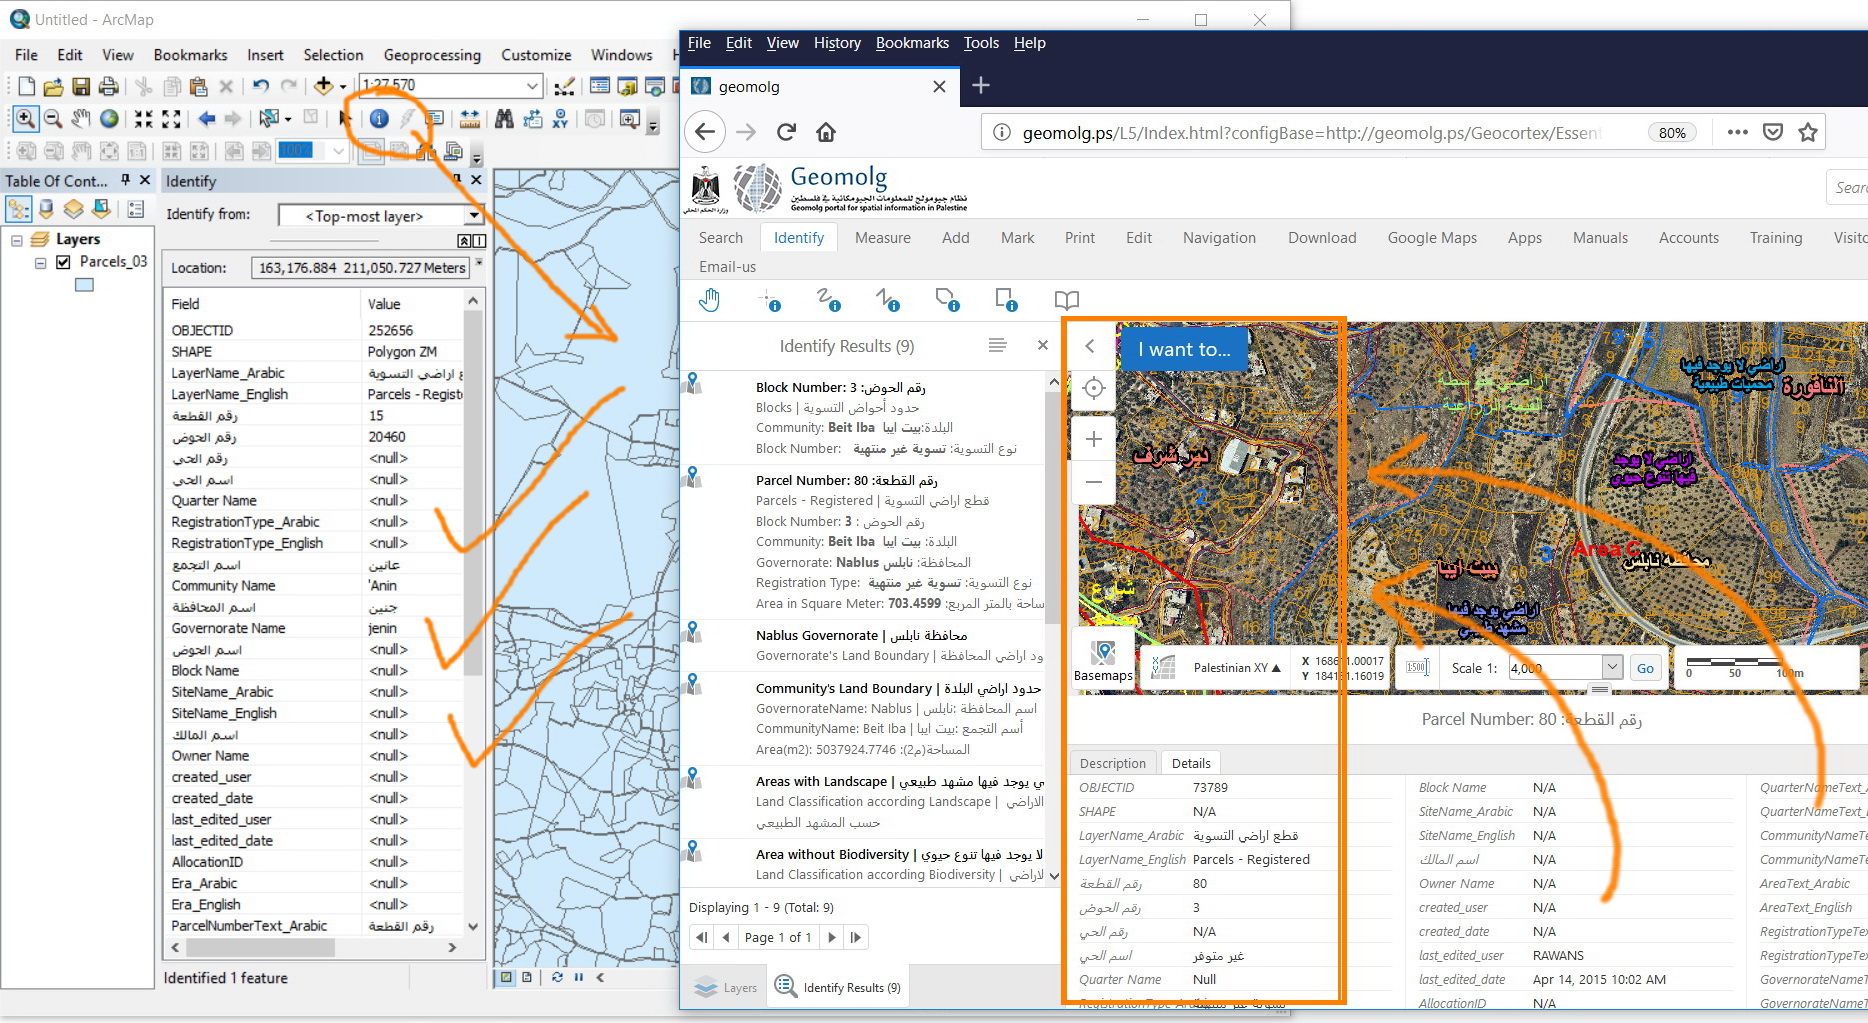The height and width of the screenshot is (1023, 1868).
Task: Go to the browser home page
Action: click(x=826, y=132)
